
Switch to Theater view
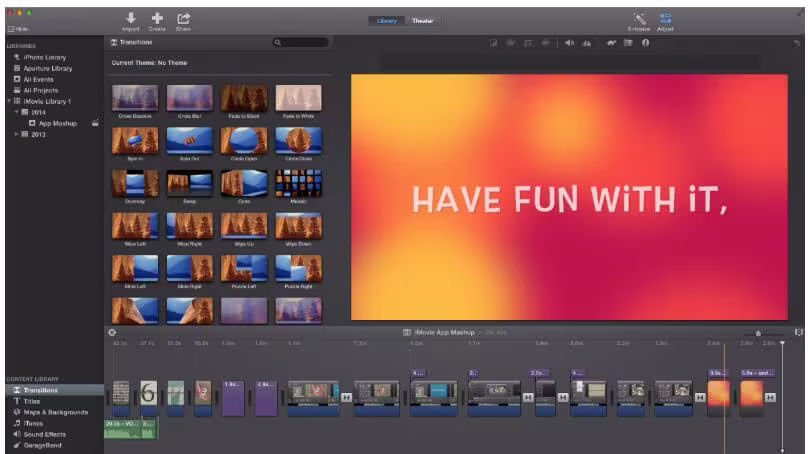pyautogui.click(x=423, y=21)
